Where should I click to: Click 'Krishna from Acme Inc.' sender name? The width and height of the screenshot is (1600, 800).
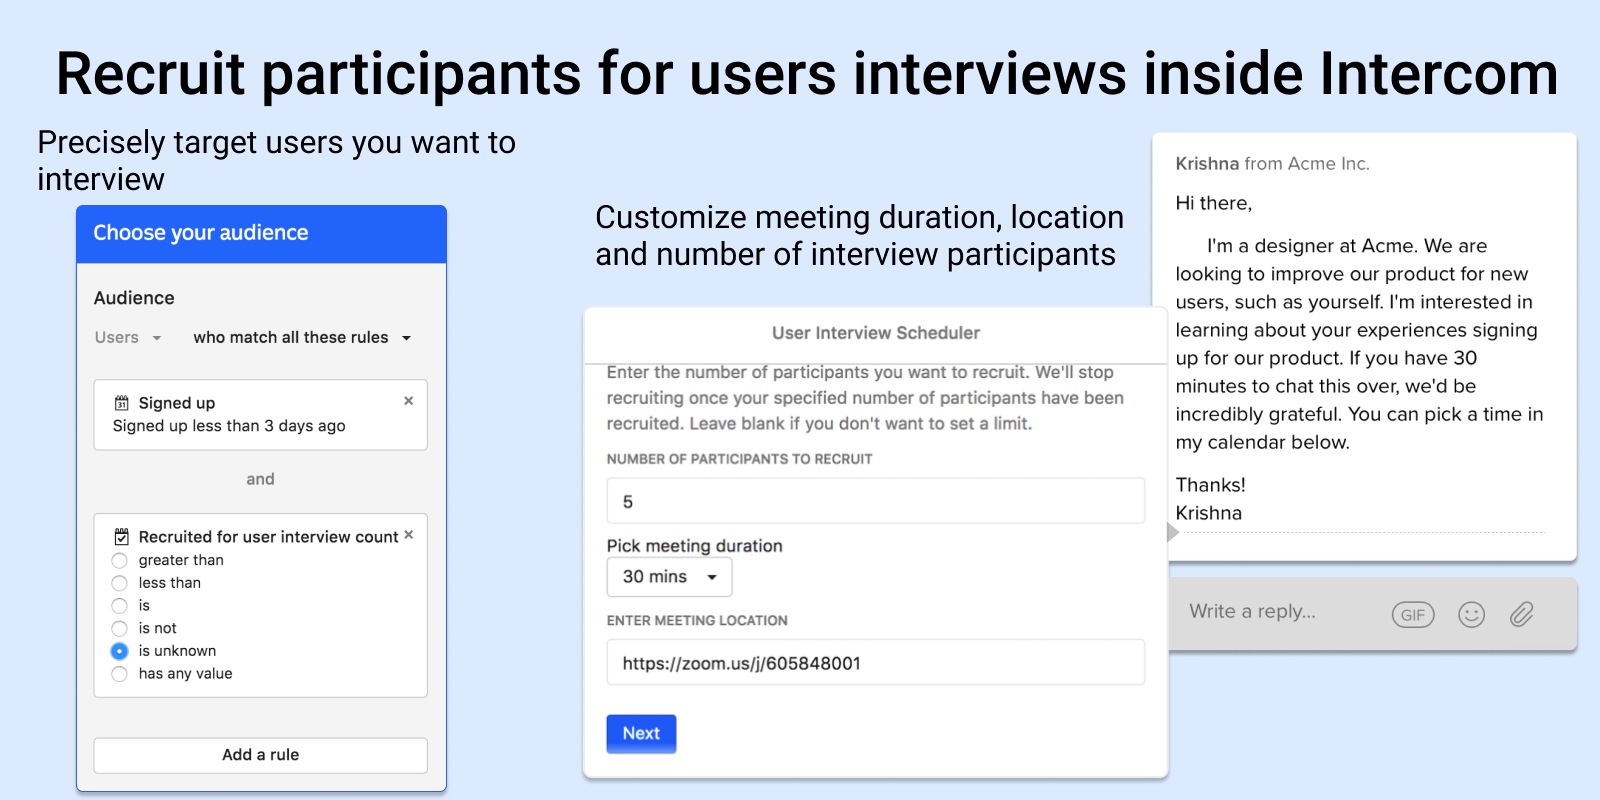pos(1272,164)
